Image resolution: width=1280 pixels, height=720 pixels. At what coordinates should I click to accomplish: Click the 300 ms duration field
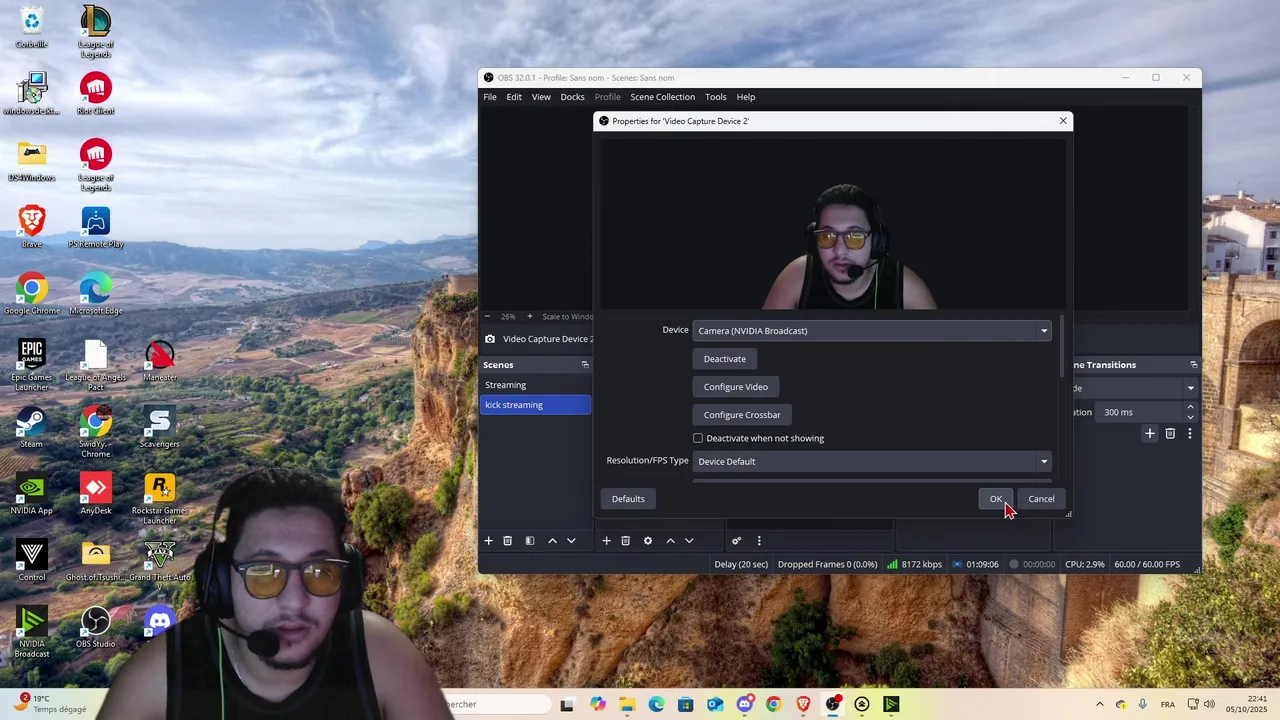1140,412
